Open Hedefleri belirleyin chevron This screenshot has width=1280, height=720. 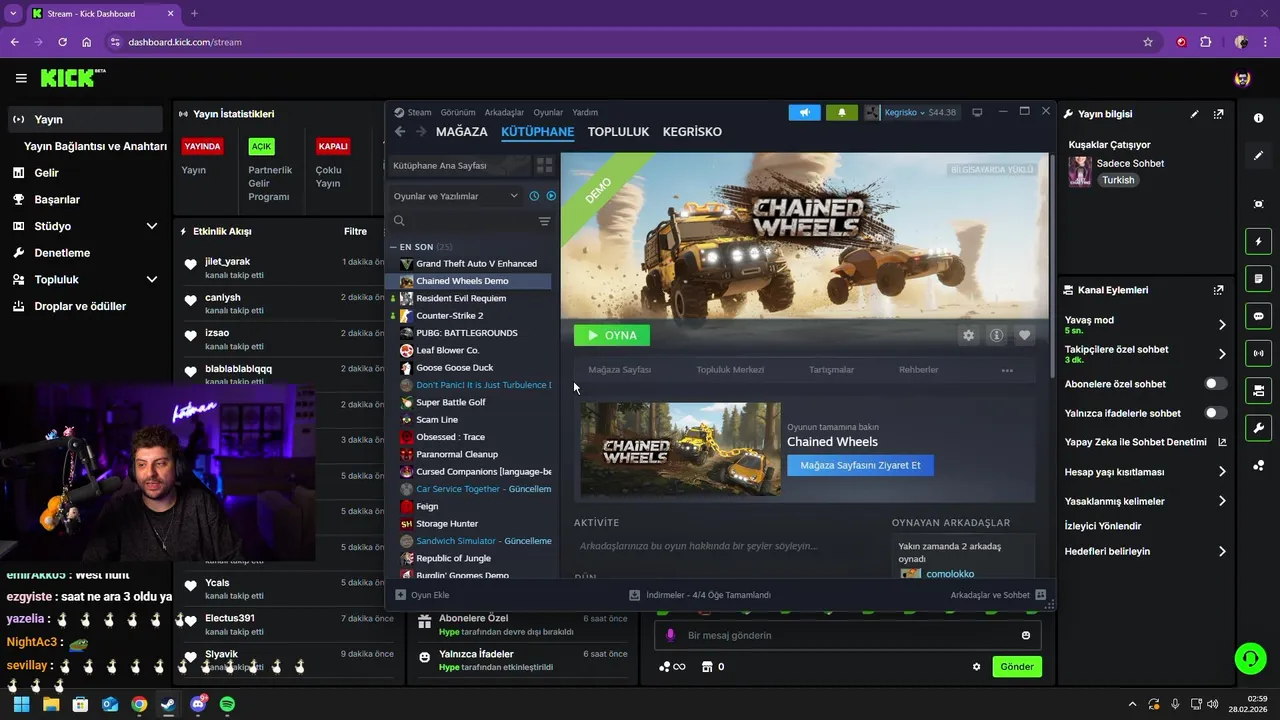[x=1222, y=551]
